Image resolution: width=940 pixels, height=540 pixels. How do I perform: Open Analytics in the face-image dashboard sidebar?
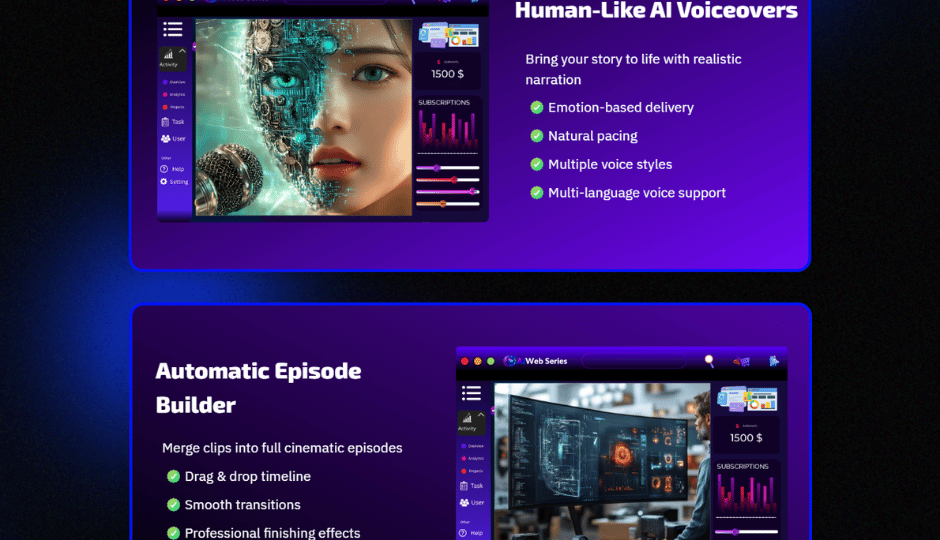tap(174, 95)
